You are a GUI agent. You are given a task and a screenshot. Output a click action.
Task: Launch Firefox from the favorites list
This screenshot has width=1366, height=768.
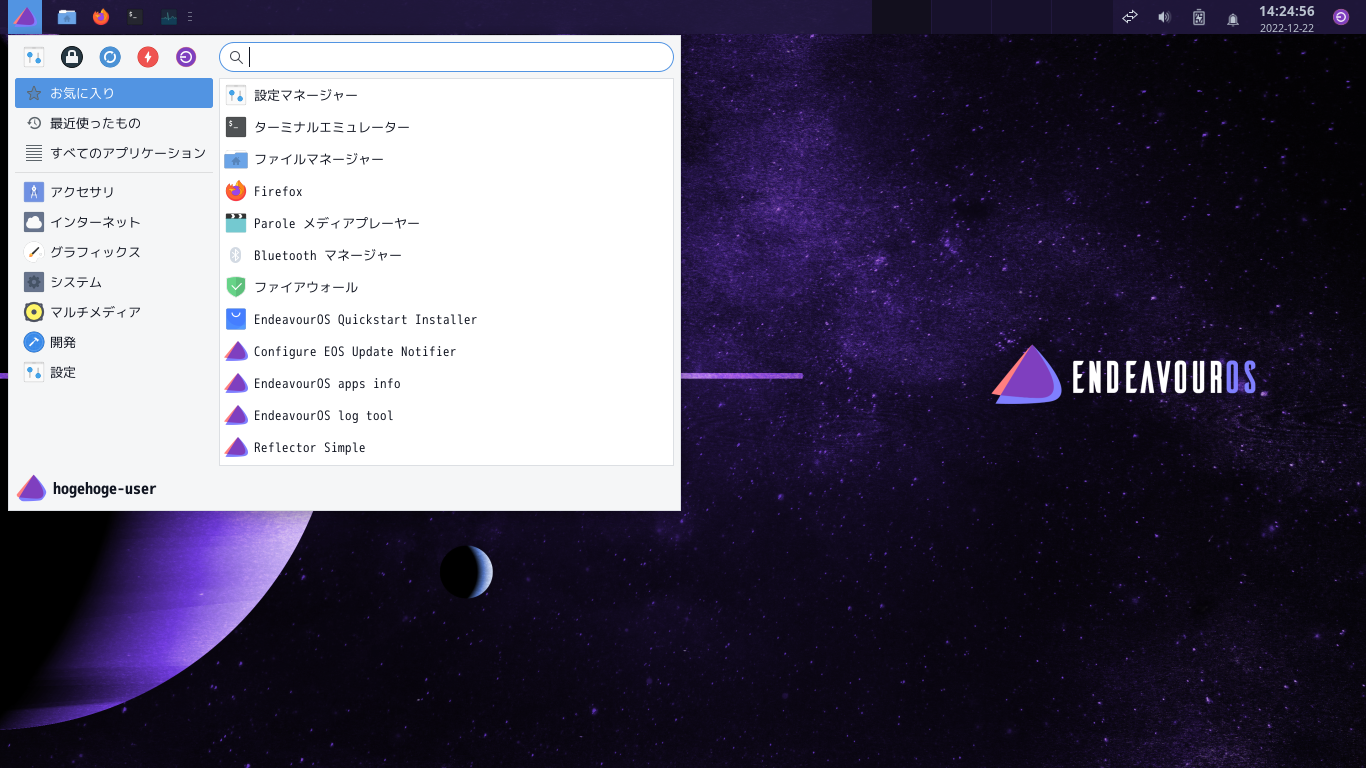coord(446,191)
